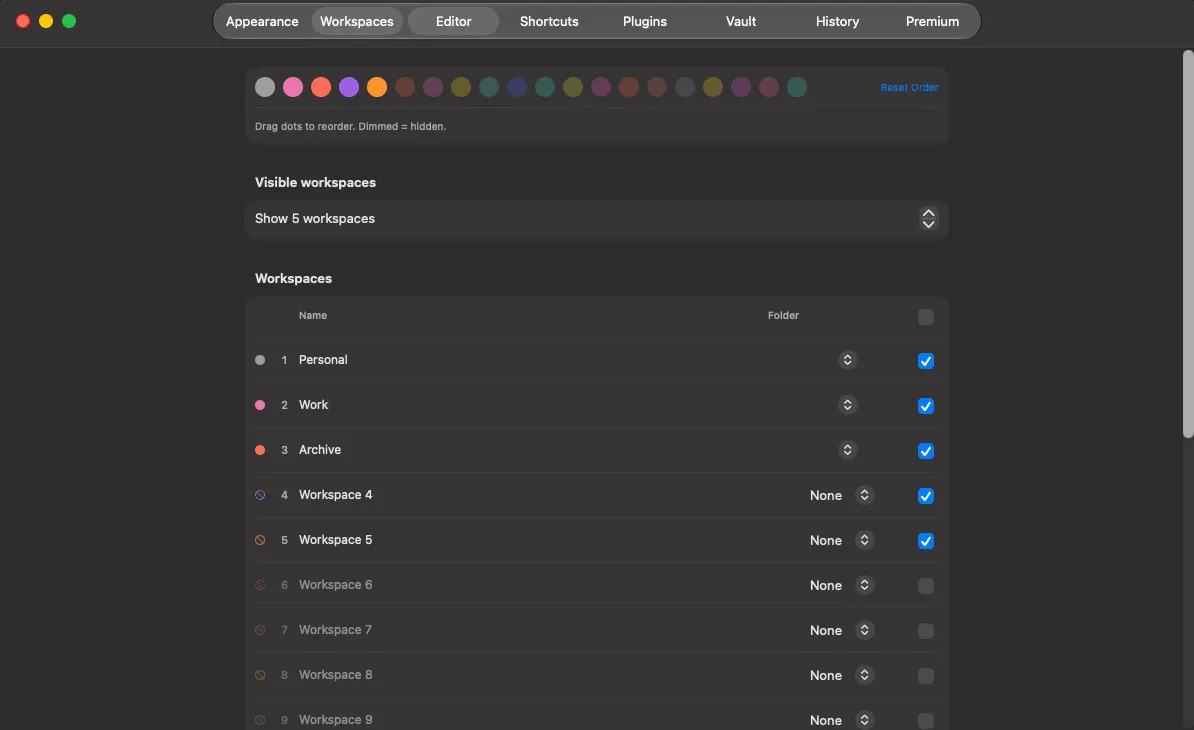The height and width of the screenshot is (730, 1194).
Task: Click the gray dot icon beside Personal
Action: pos(260,360)
